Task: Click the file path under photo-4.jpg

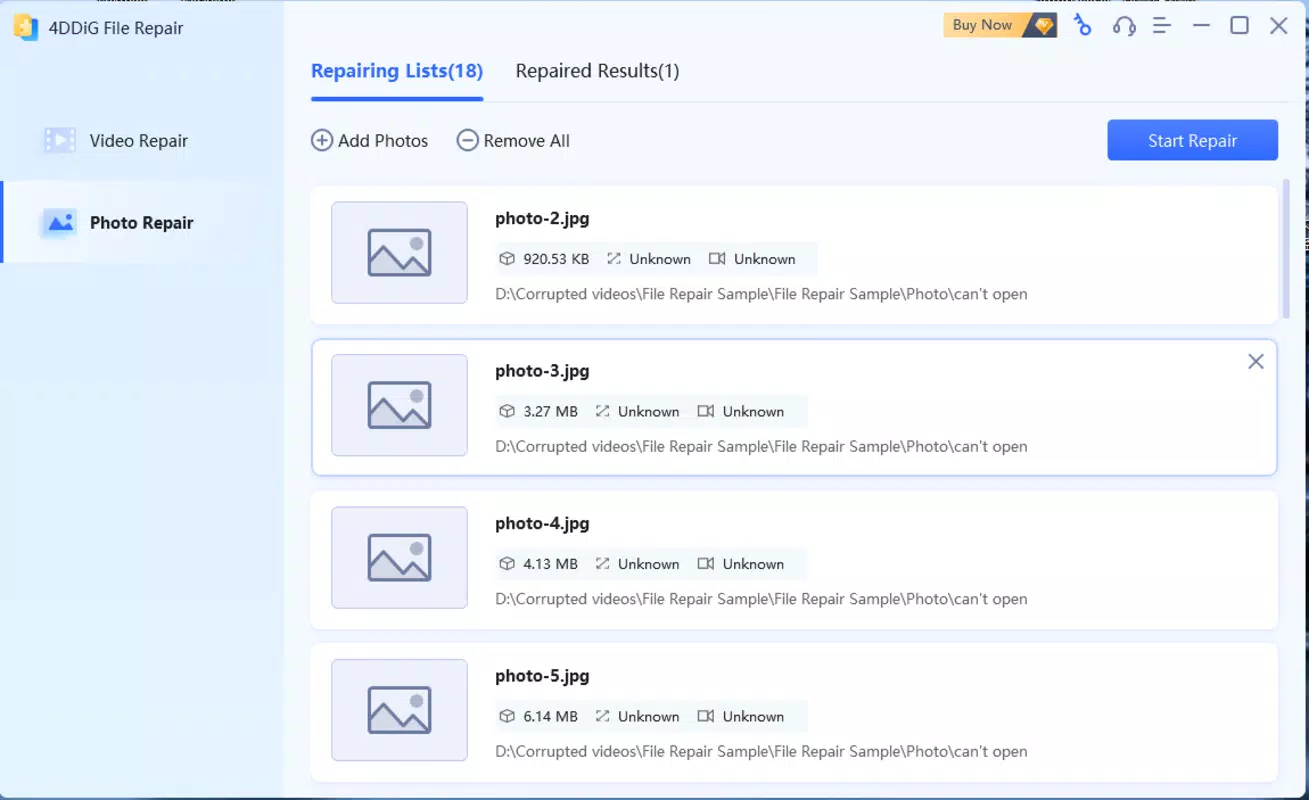Action: point(761,599)
